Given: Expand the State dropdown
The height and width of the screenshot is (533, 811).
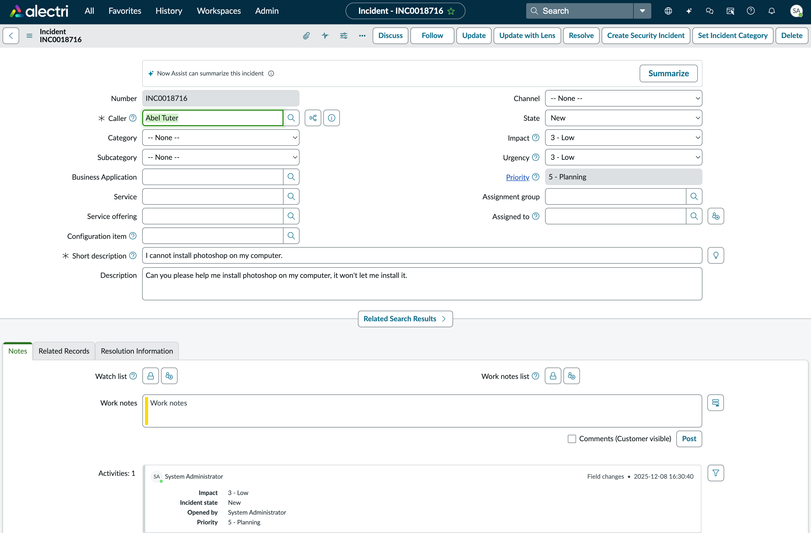Looking at the screenshot, I should click(x=623, y=118).
